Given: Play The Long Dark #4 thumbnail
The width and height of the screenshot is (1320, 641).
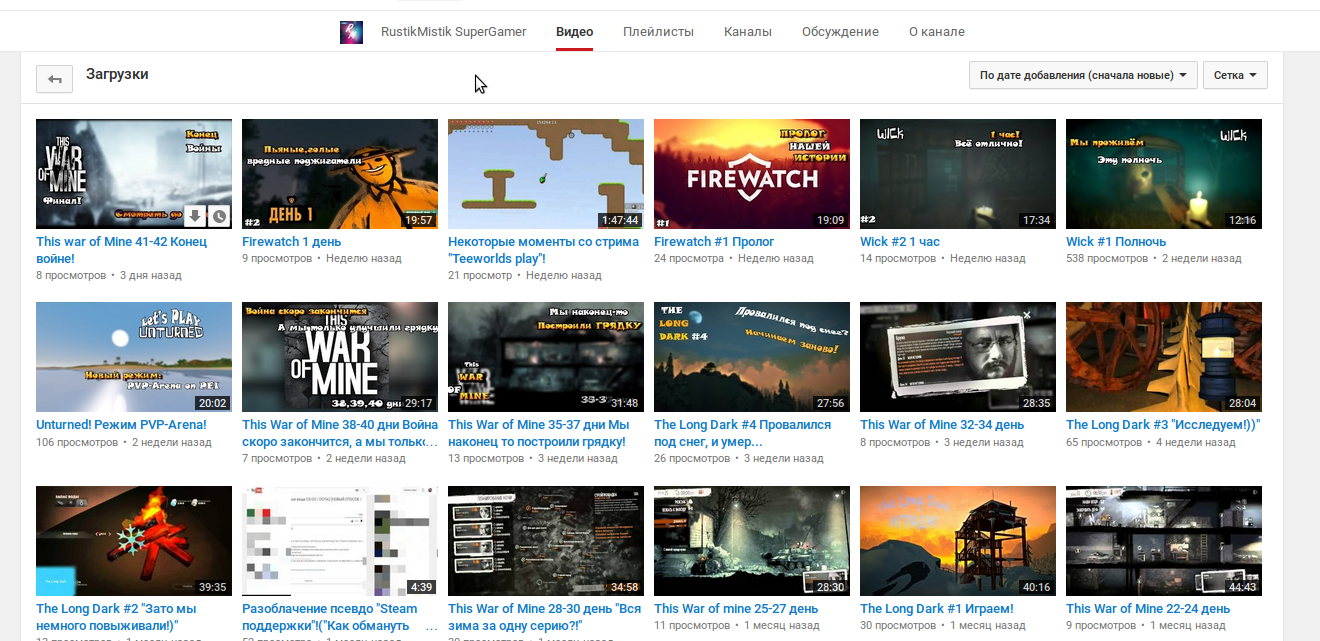Looking at the screenshot, I should coord(752,357).
